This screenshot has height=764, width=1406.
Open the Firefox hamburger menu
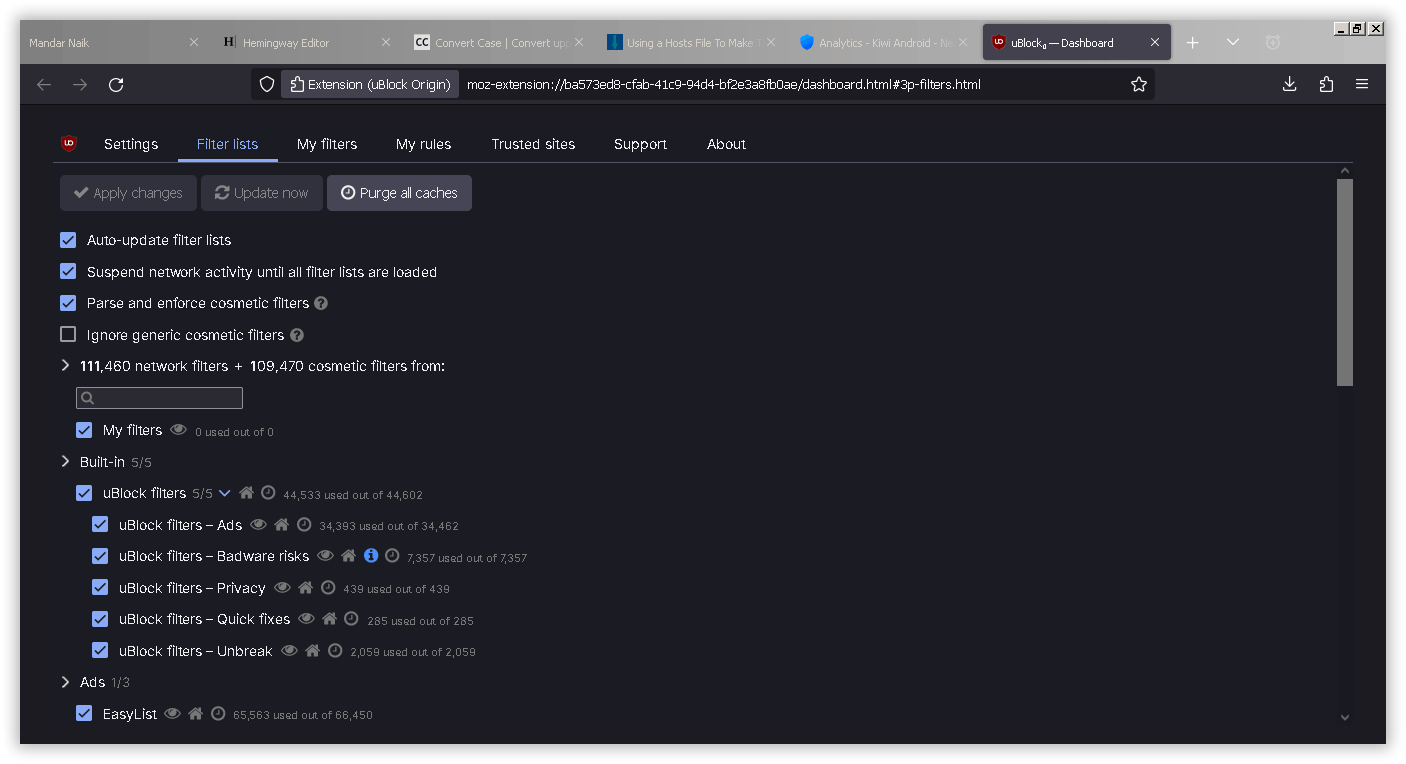click(x=1362, y=85)
